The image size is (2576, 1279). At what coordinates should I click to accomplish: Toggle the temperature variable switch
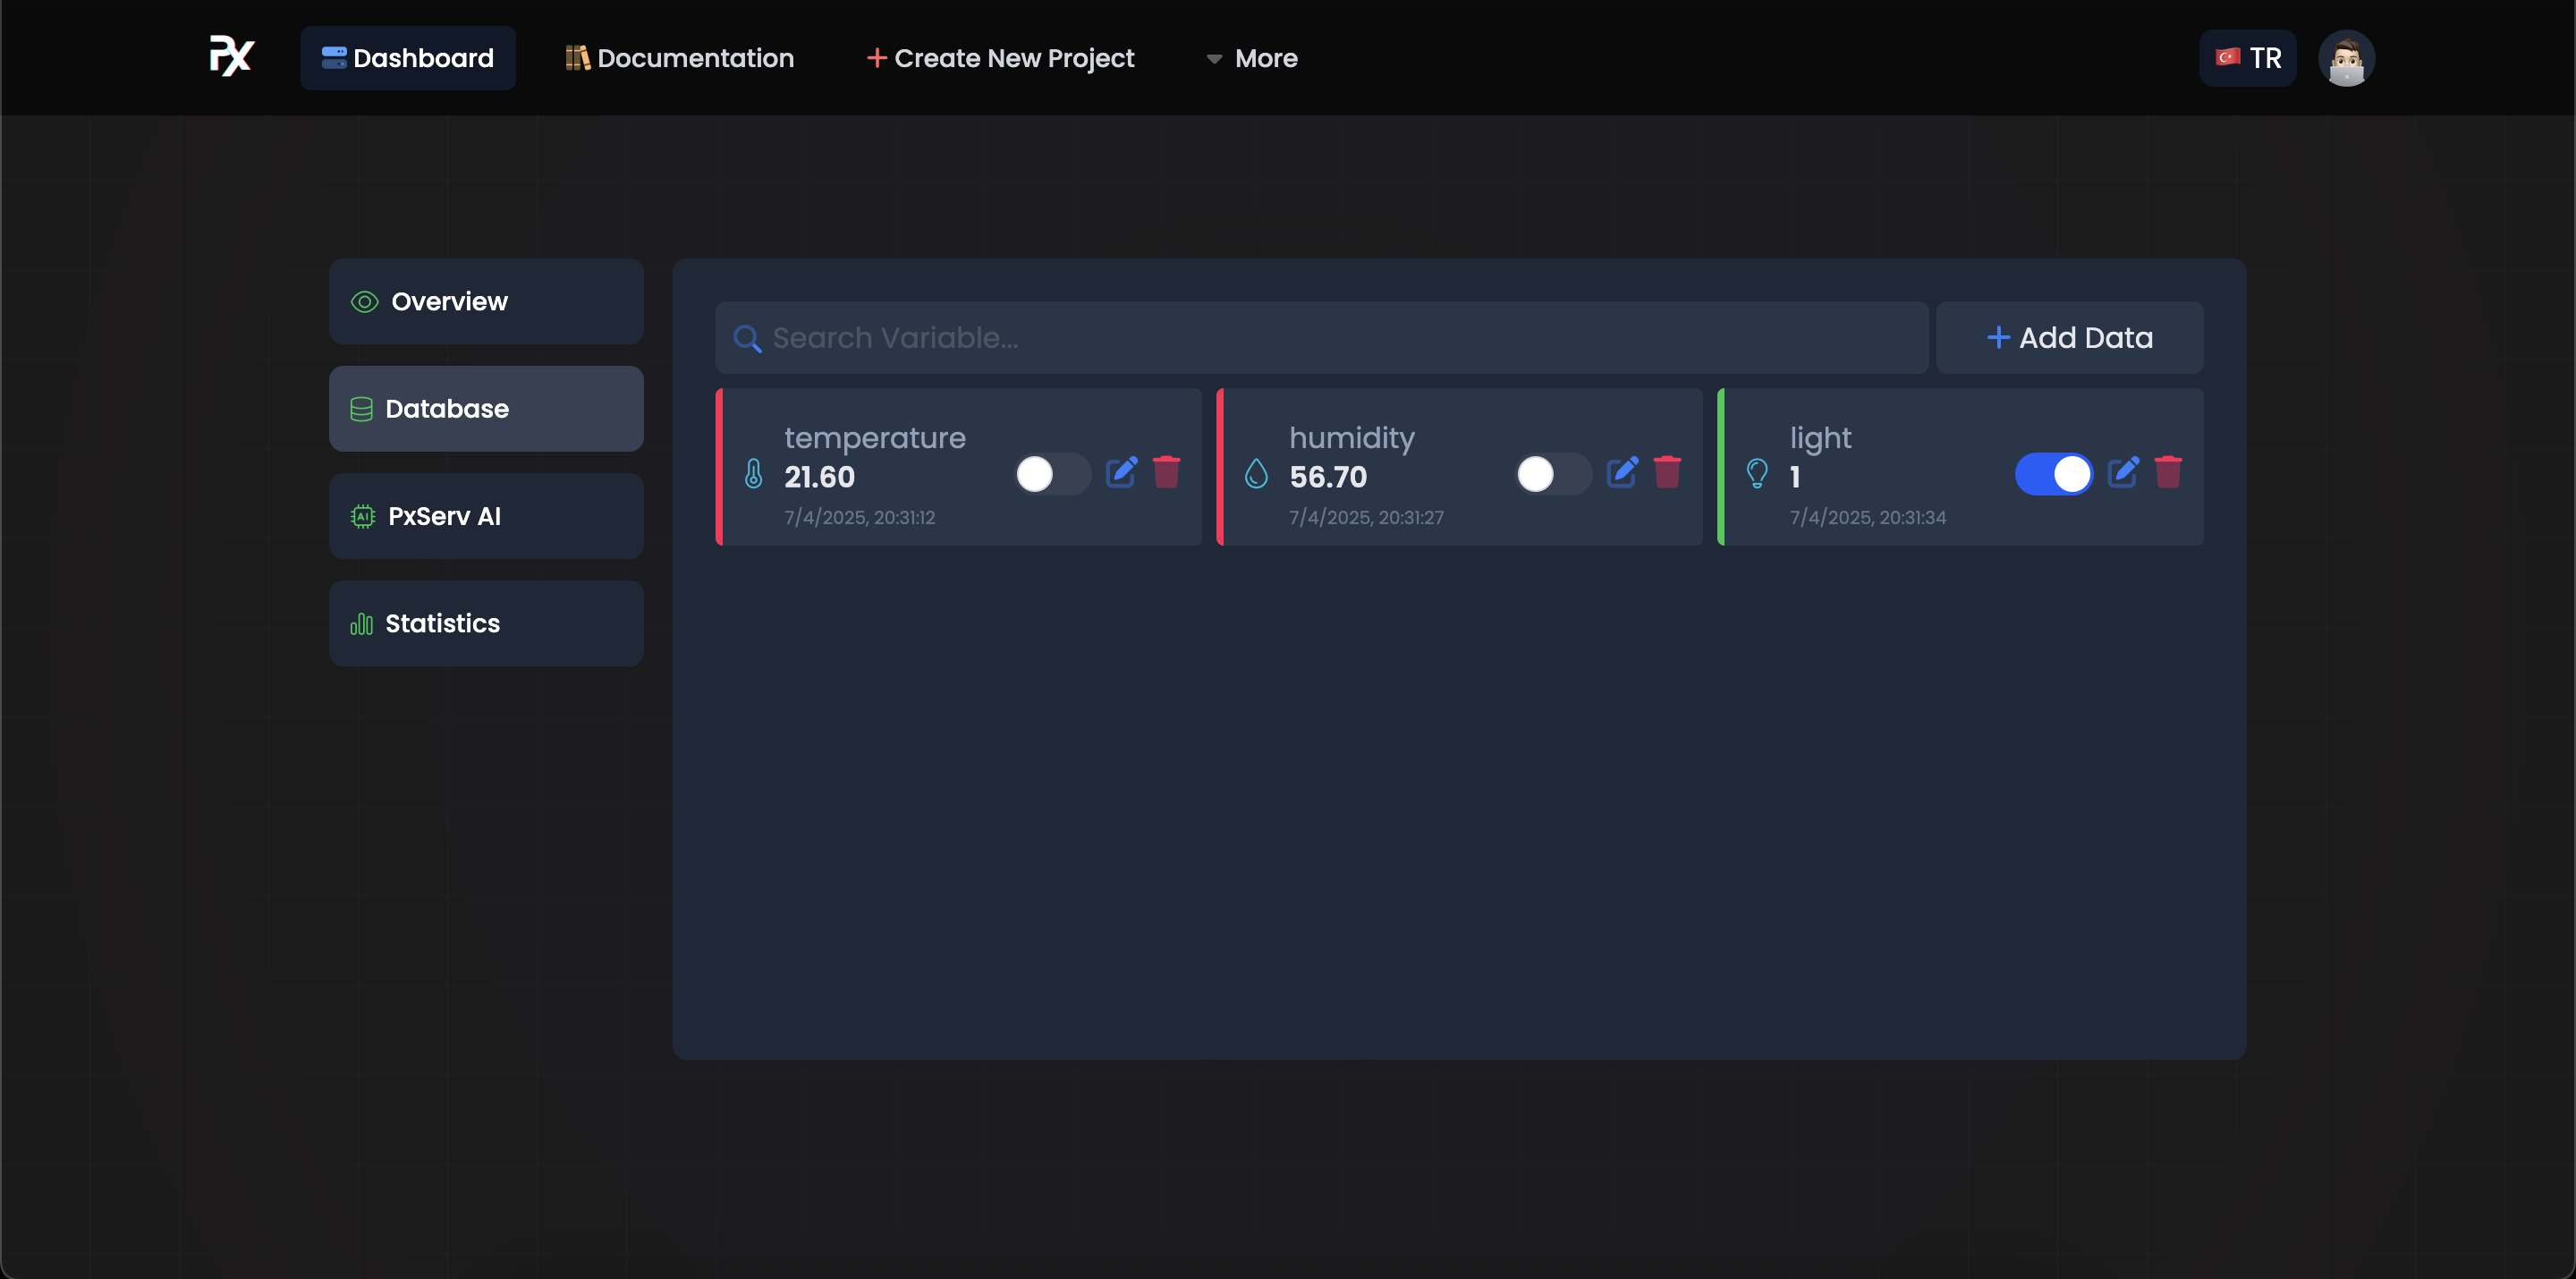(1052, 474)
